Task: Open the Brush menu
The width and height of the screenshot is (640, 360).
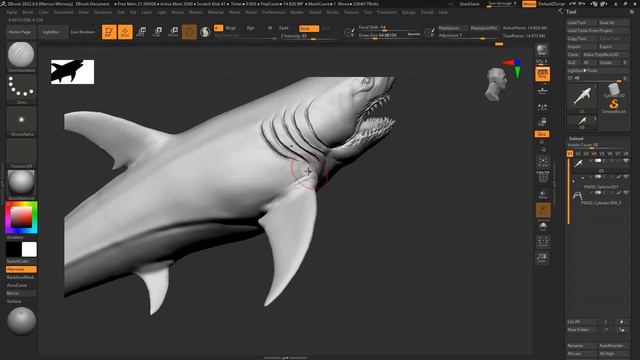Action: 28,13
